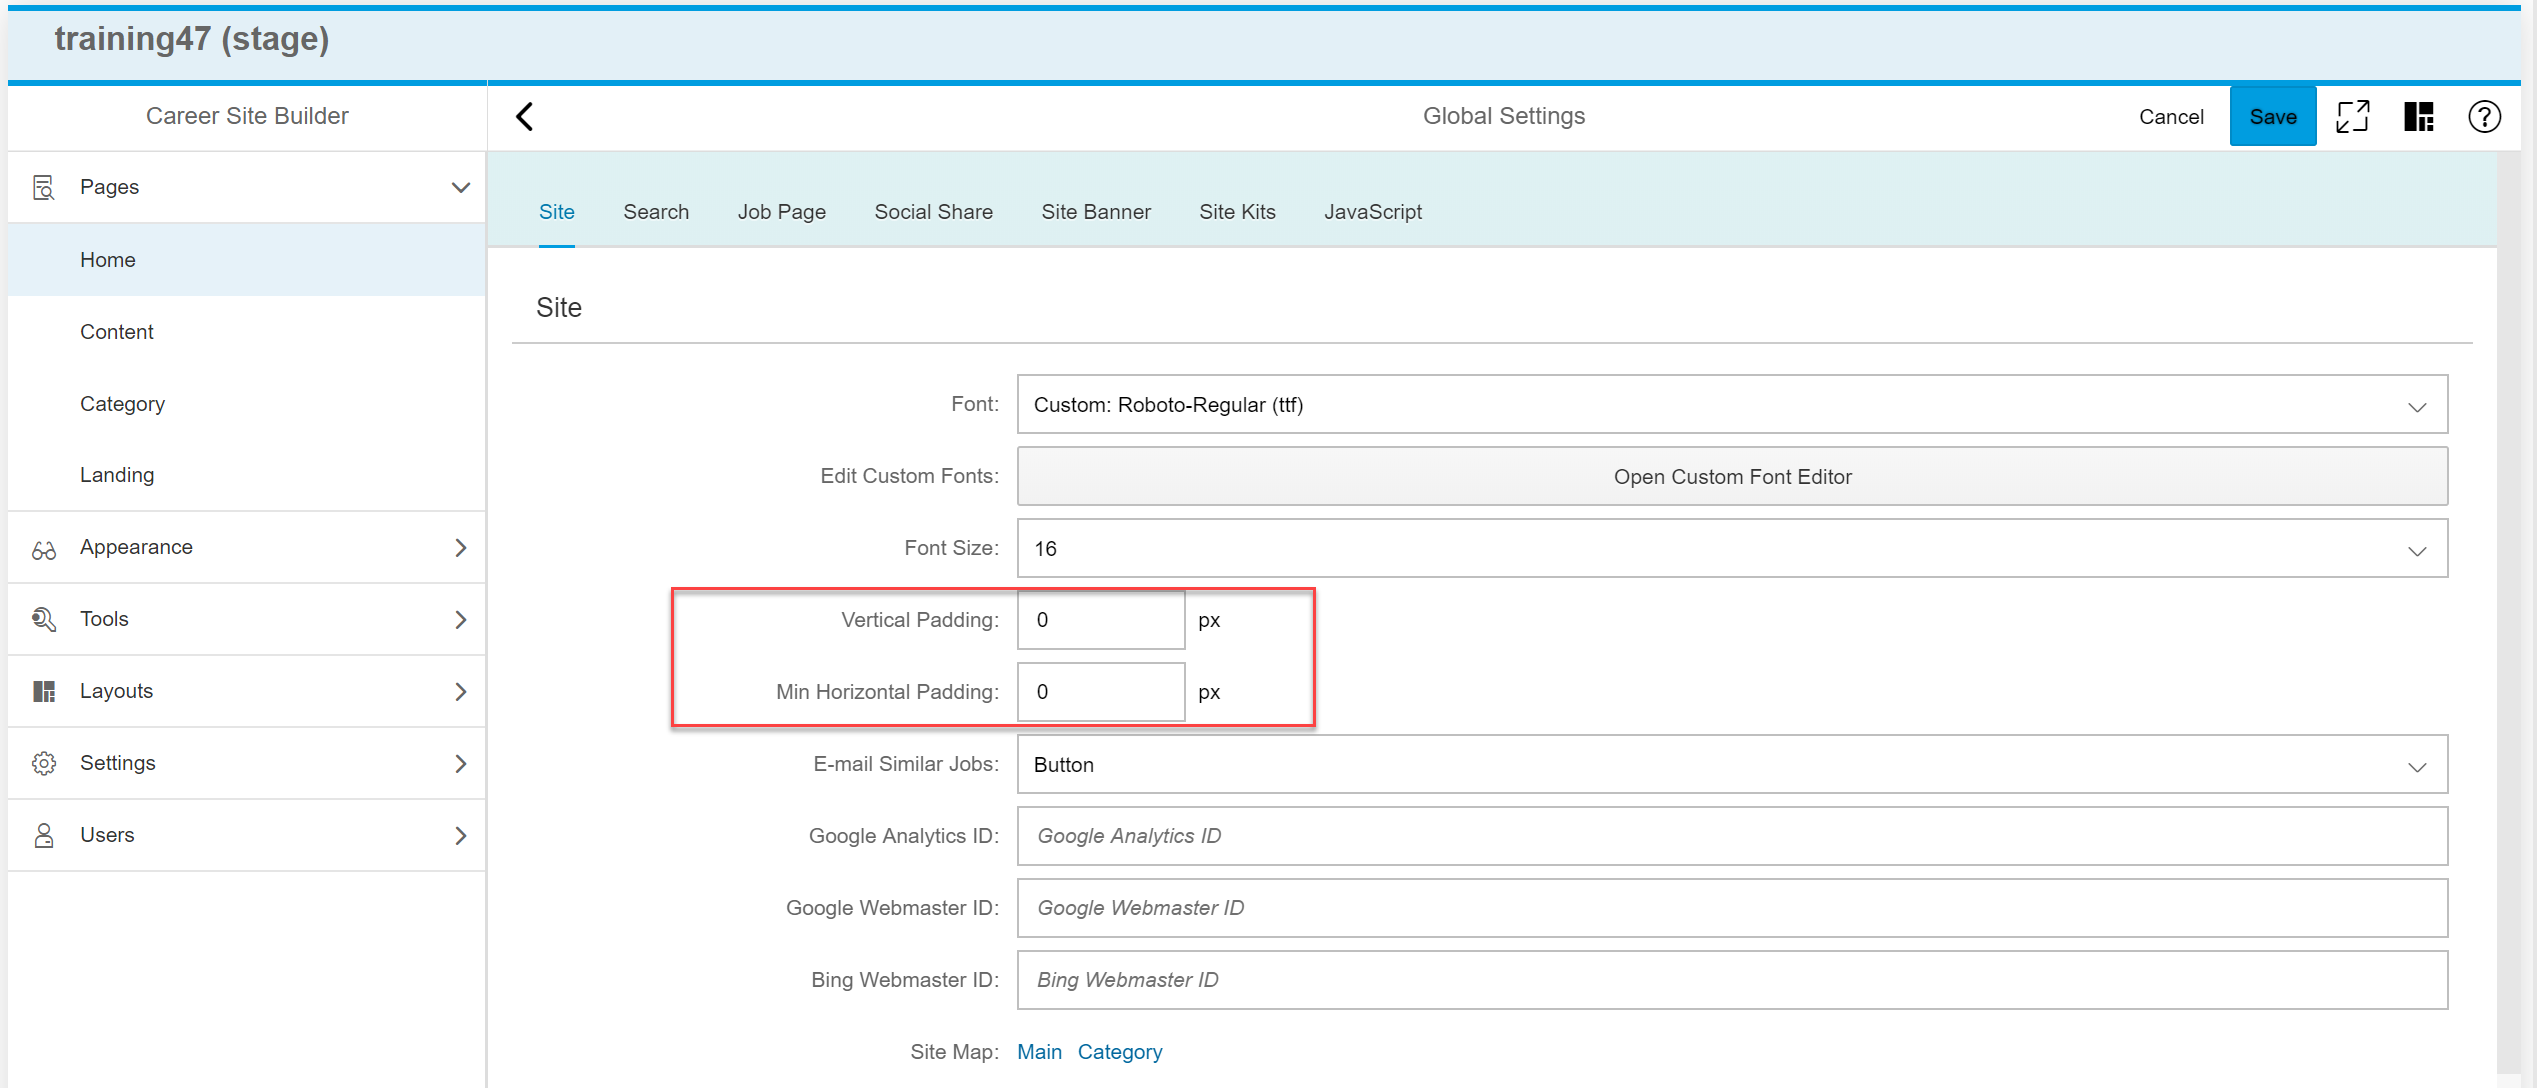Click the Layouts panel icon
Image resolution: width=2537 pixels, height=1088 pixels.
(43, 691)
